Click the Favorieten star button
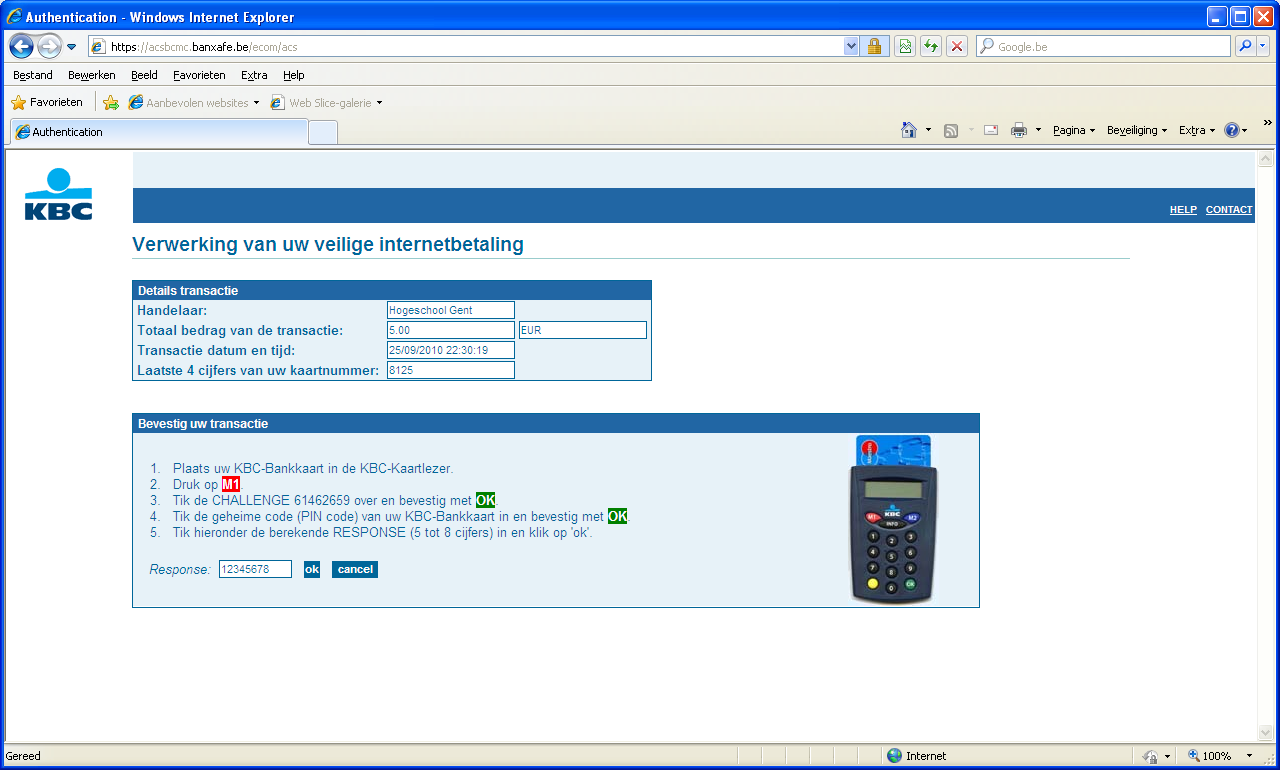 pyautogui.click(x=47, y=102)
